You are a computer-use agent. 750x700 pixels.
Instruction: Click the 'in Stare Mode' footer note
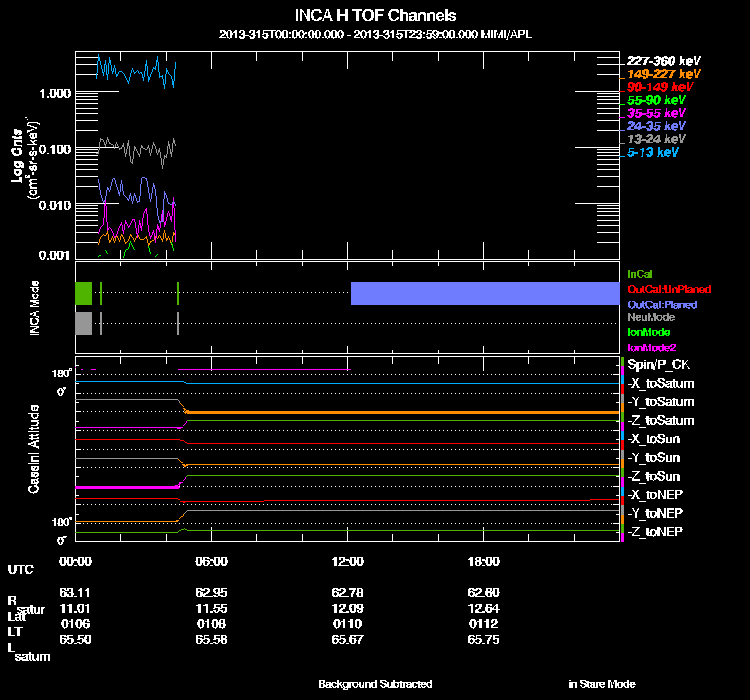602,684
